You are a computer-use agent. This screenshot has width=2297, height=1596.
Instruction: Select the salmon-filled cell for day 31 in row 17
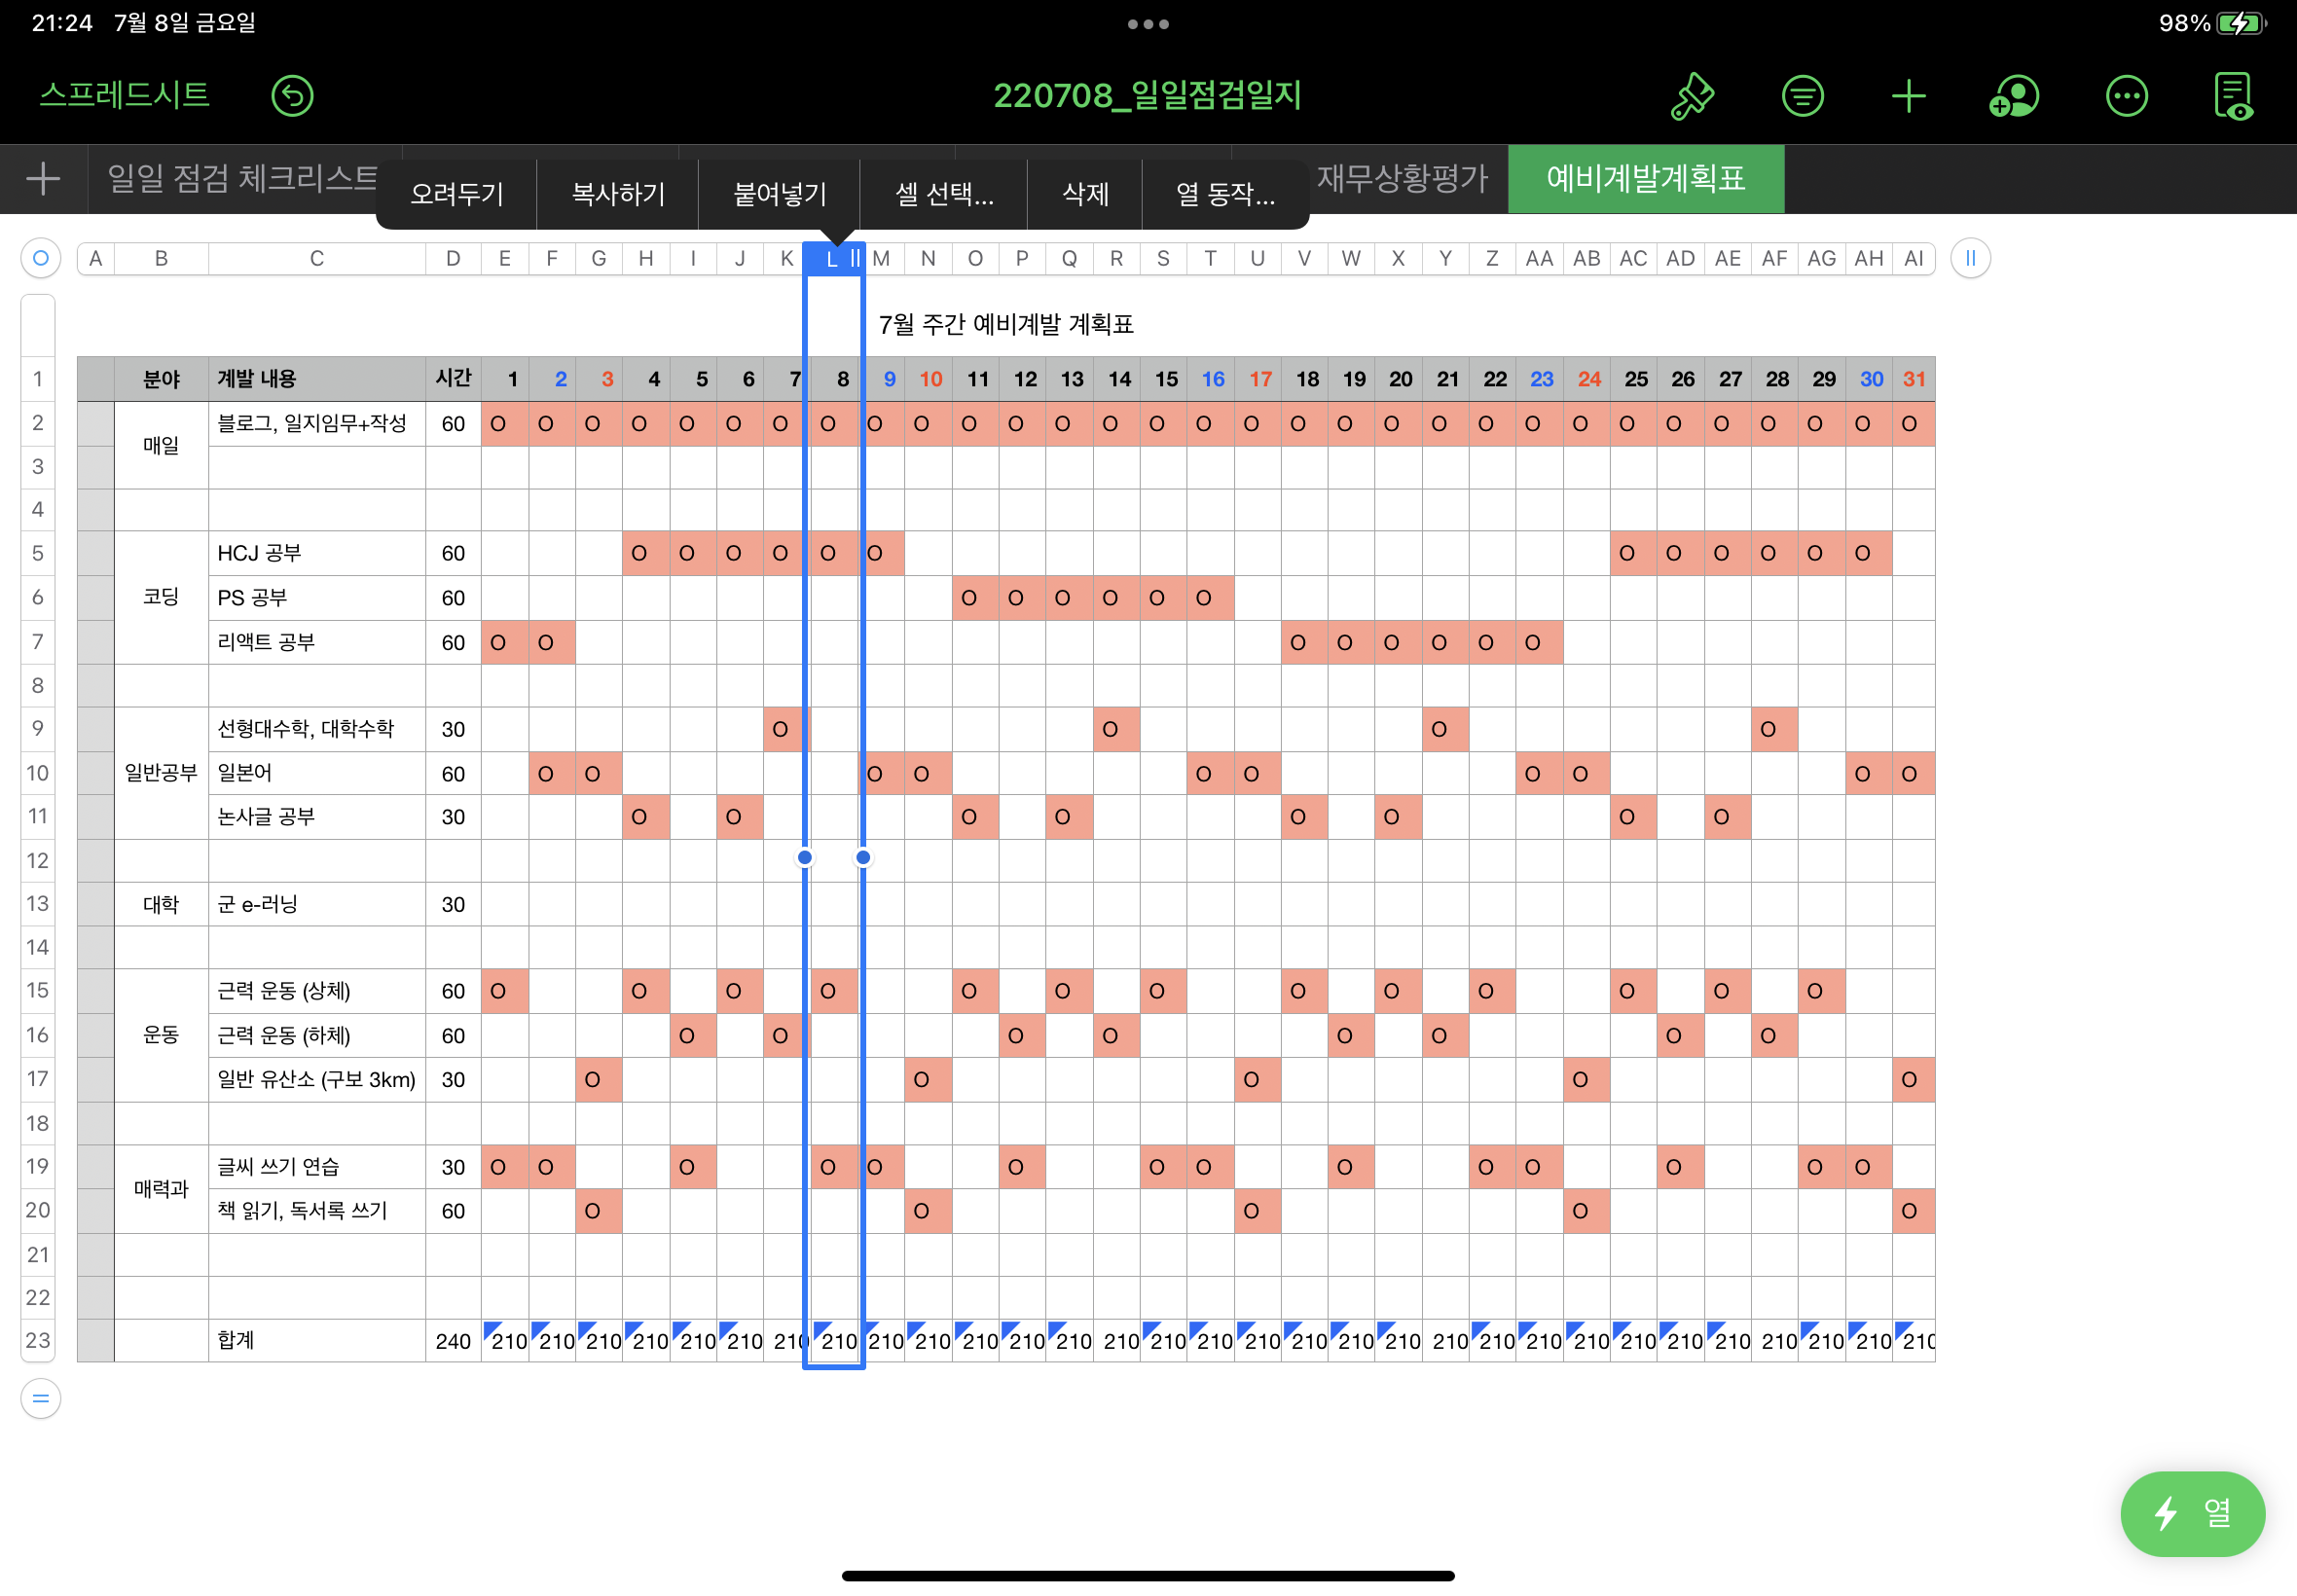pyautogui.click(x=1912, y=1080)
